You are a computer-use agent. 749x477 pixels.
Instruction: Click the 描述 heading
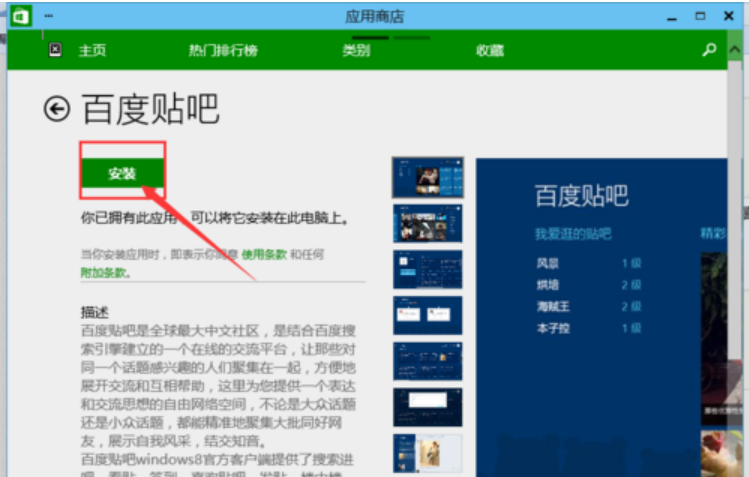95,312
